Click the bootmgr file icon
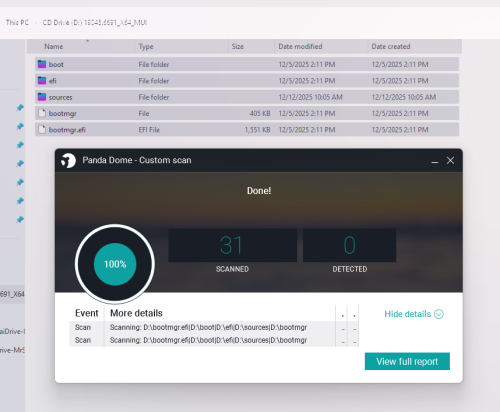Image resolution: width=500 pixels, height=412 pixels. pyautogui.click(x=42, y=113)
